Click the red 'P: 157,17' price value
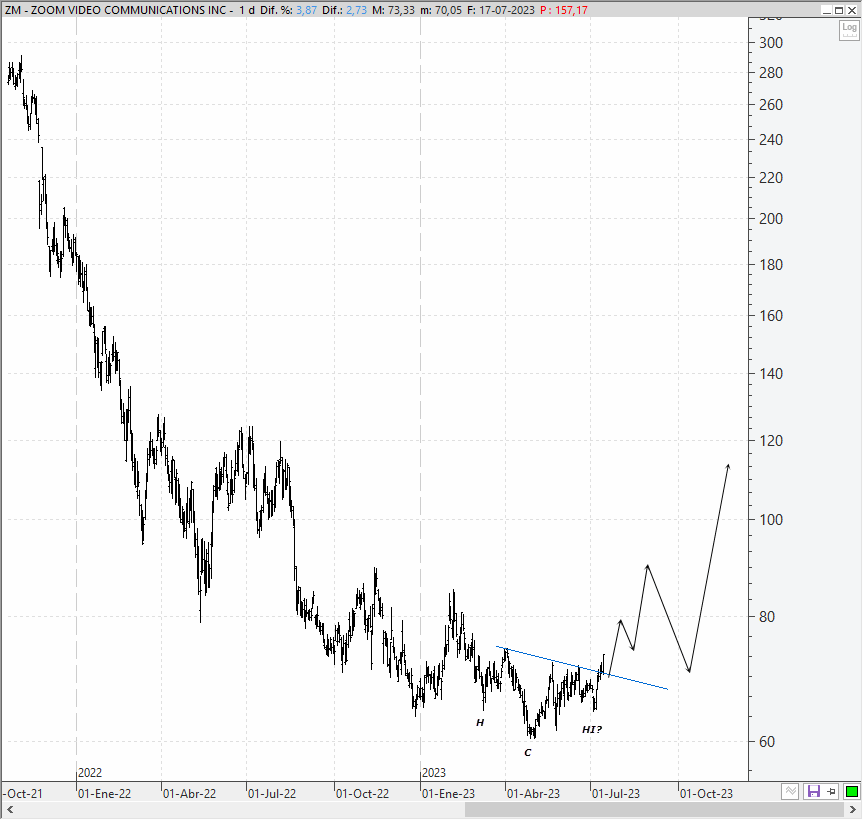 pyautogui.click(x=564, y=10)
